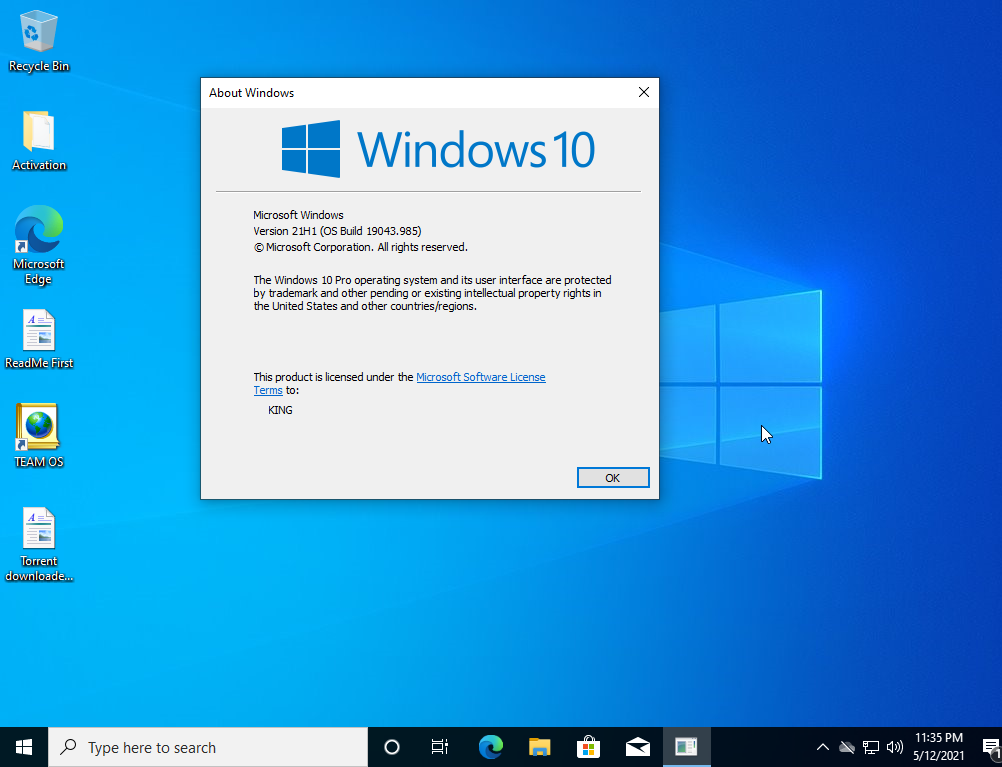
Task: Launch Edge from the taskbar
Action: coord(491,747)
